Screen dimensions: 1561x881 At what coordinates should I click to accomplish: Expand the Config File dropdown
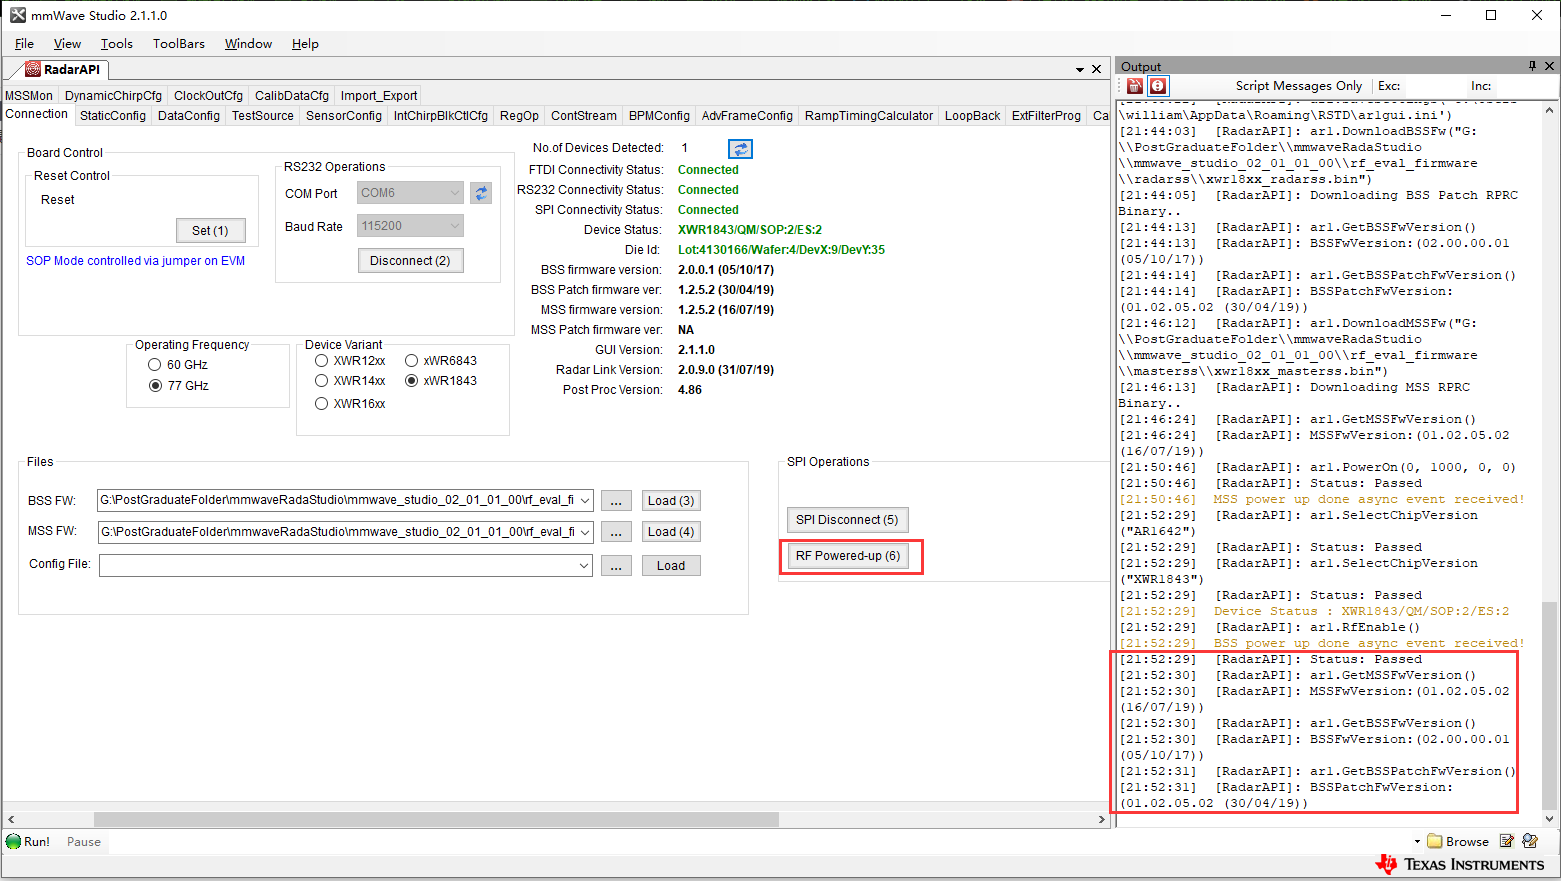585,565
